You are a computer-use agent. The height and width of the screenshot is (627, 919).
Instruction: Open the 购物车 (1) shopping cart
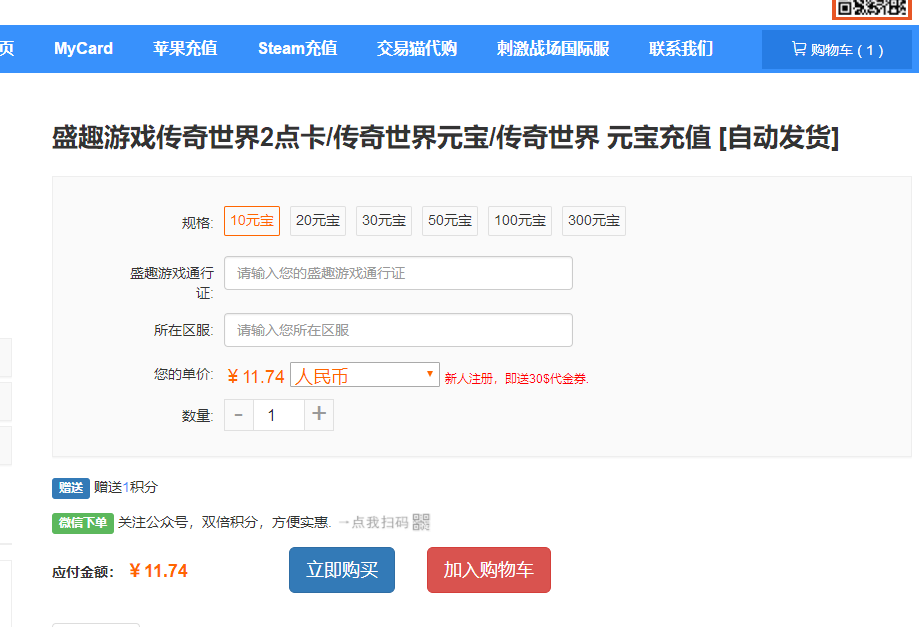836,50
